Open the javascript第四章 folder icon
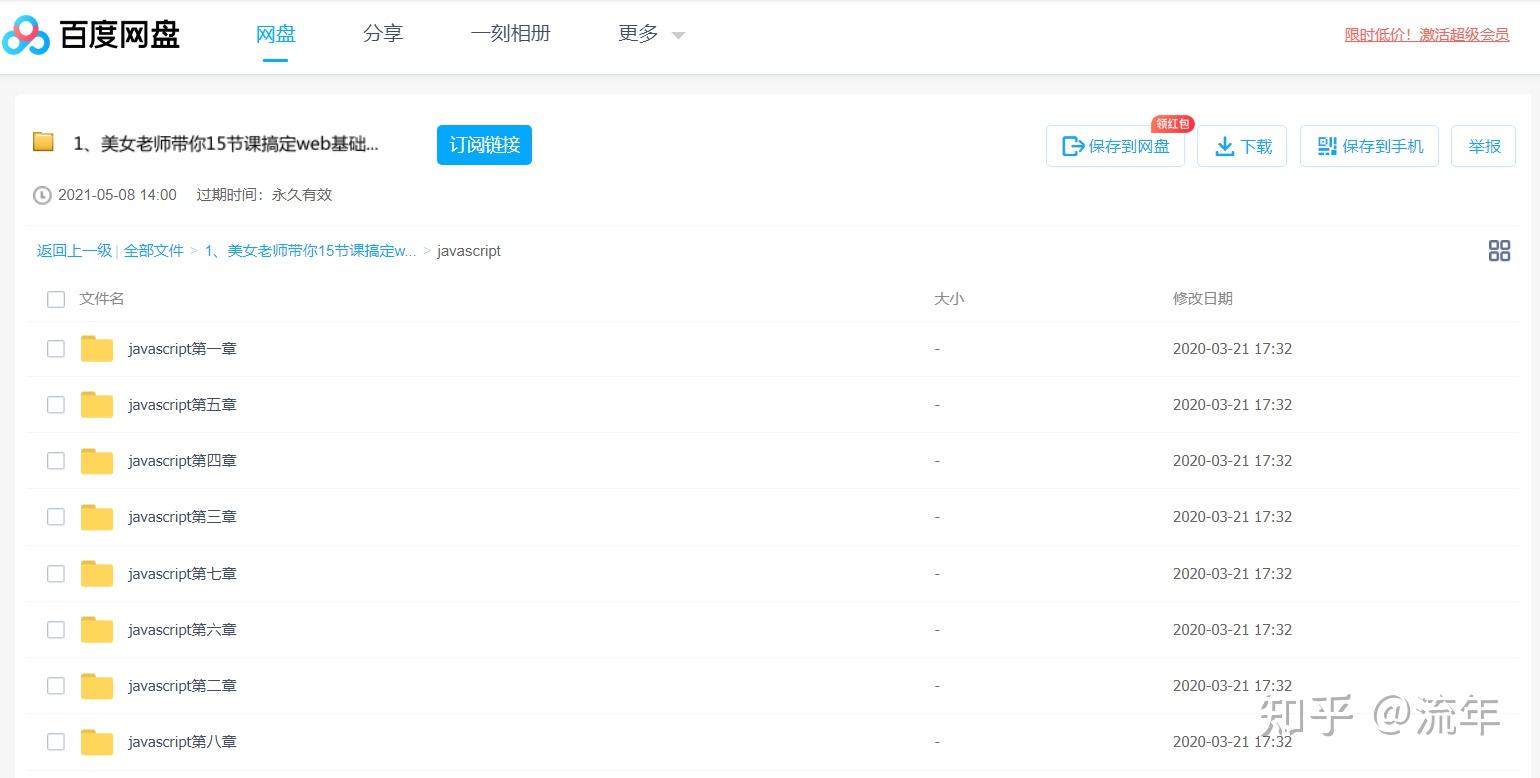This screenshot has height=778, width=1540. (97, 461)
